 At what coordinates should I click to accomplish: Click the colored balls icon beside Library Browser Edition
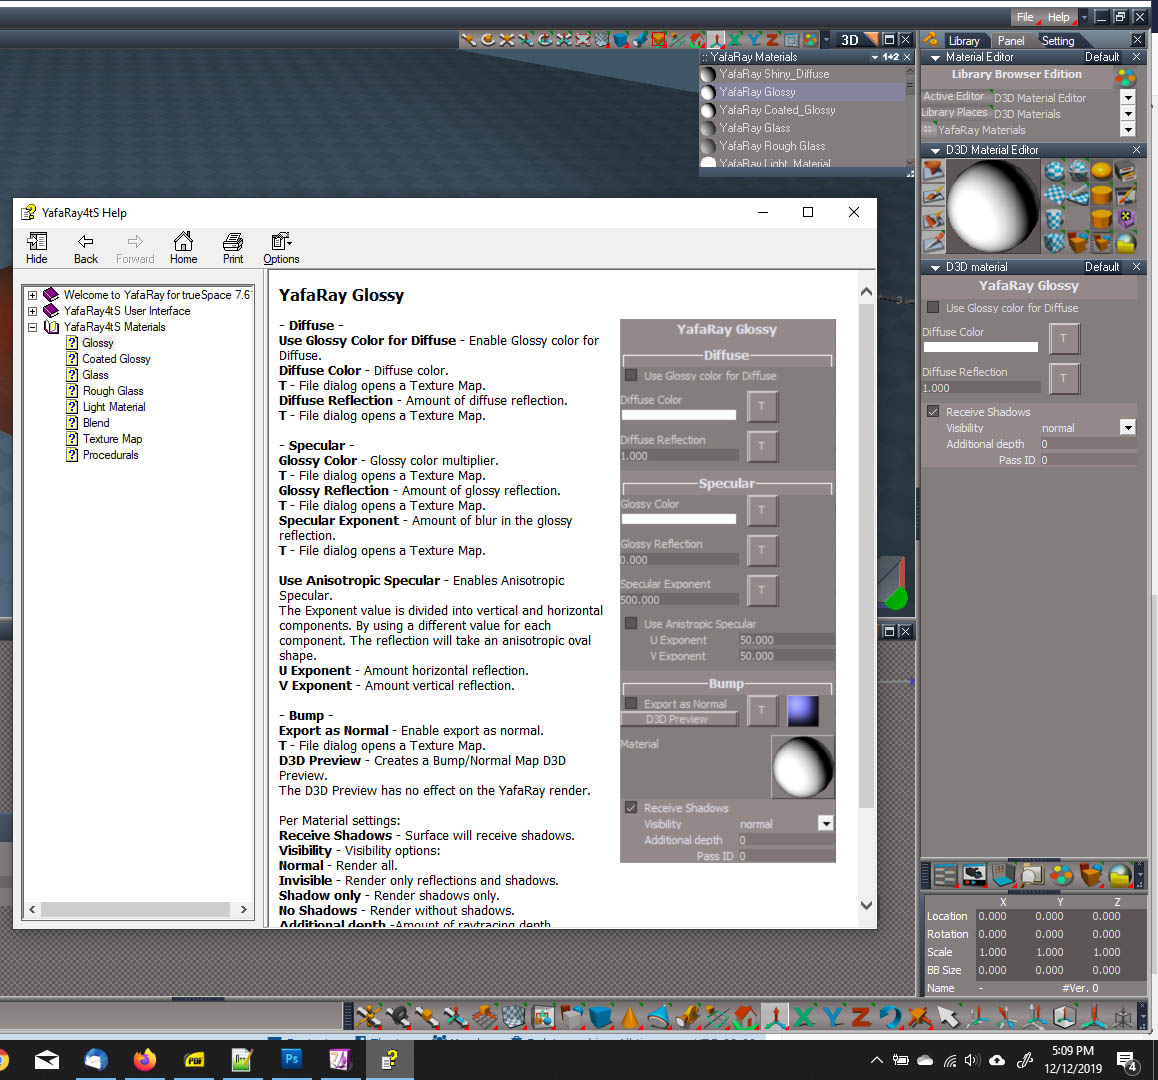click(x=1126, y=77)
